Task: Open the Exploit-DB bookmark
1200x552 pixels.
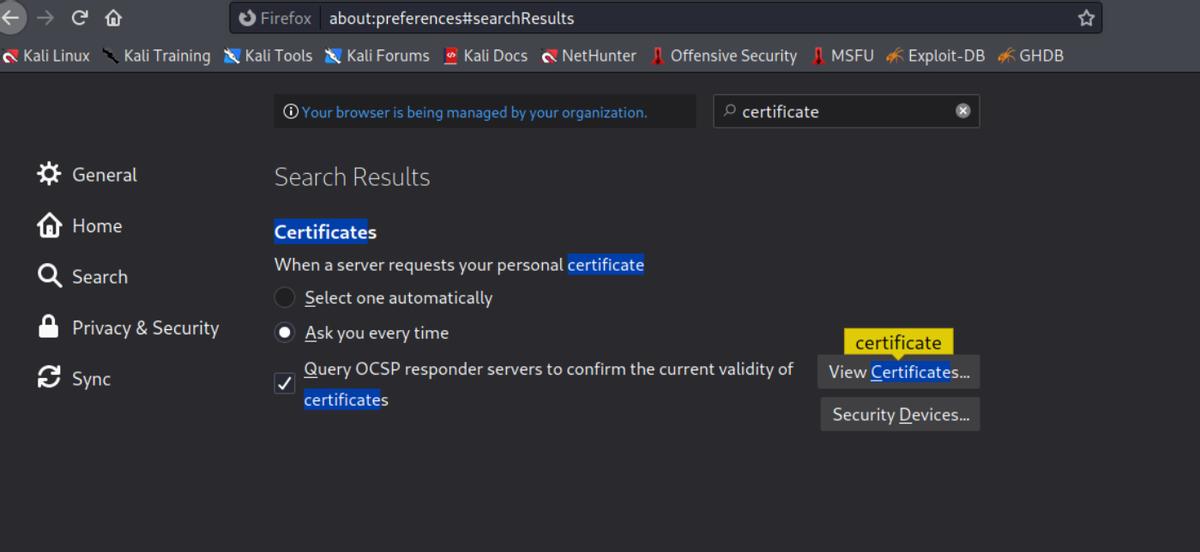Action: (x=935, y=56)
